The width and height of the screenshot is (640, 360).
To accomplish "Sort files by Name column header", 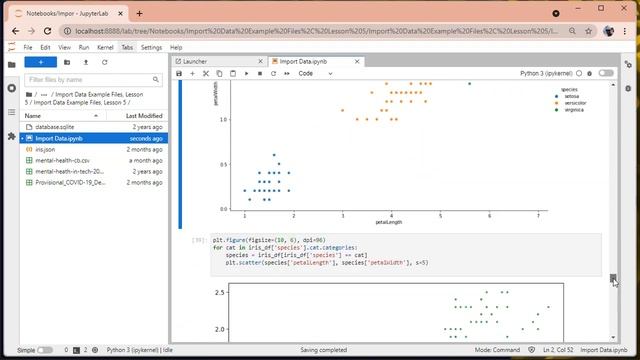I will click(62, 116).
